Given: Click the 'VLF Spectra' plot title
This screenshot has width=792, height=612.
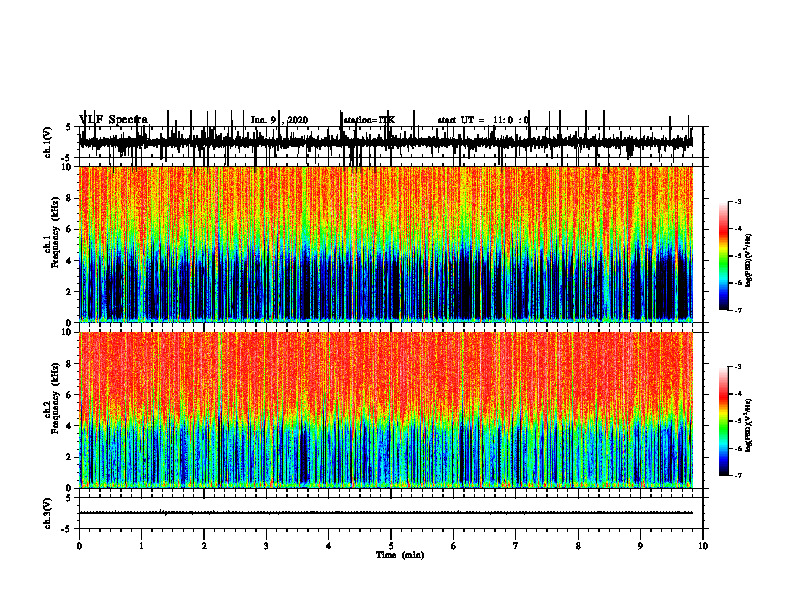Looking at the screenshot, I should [x=114, y=120].
